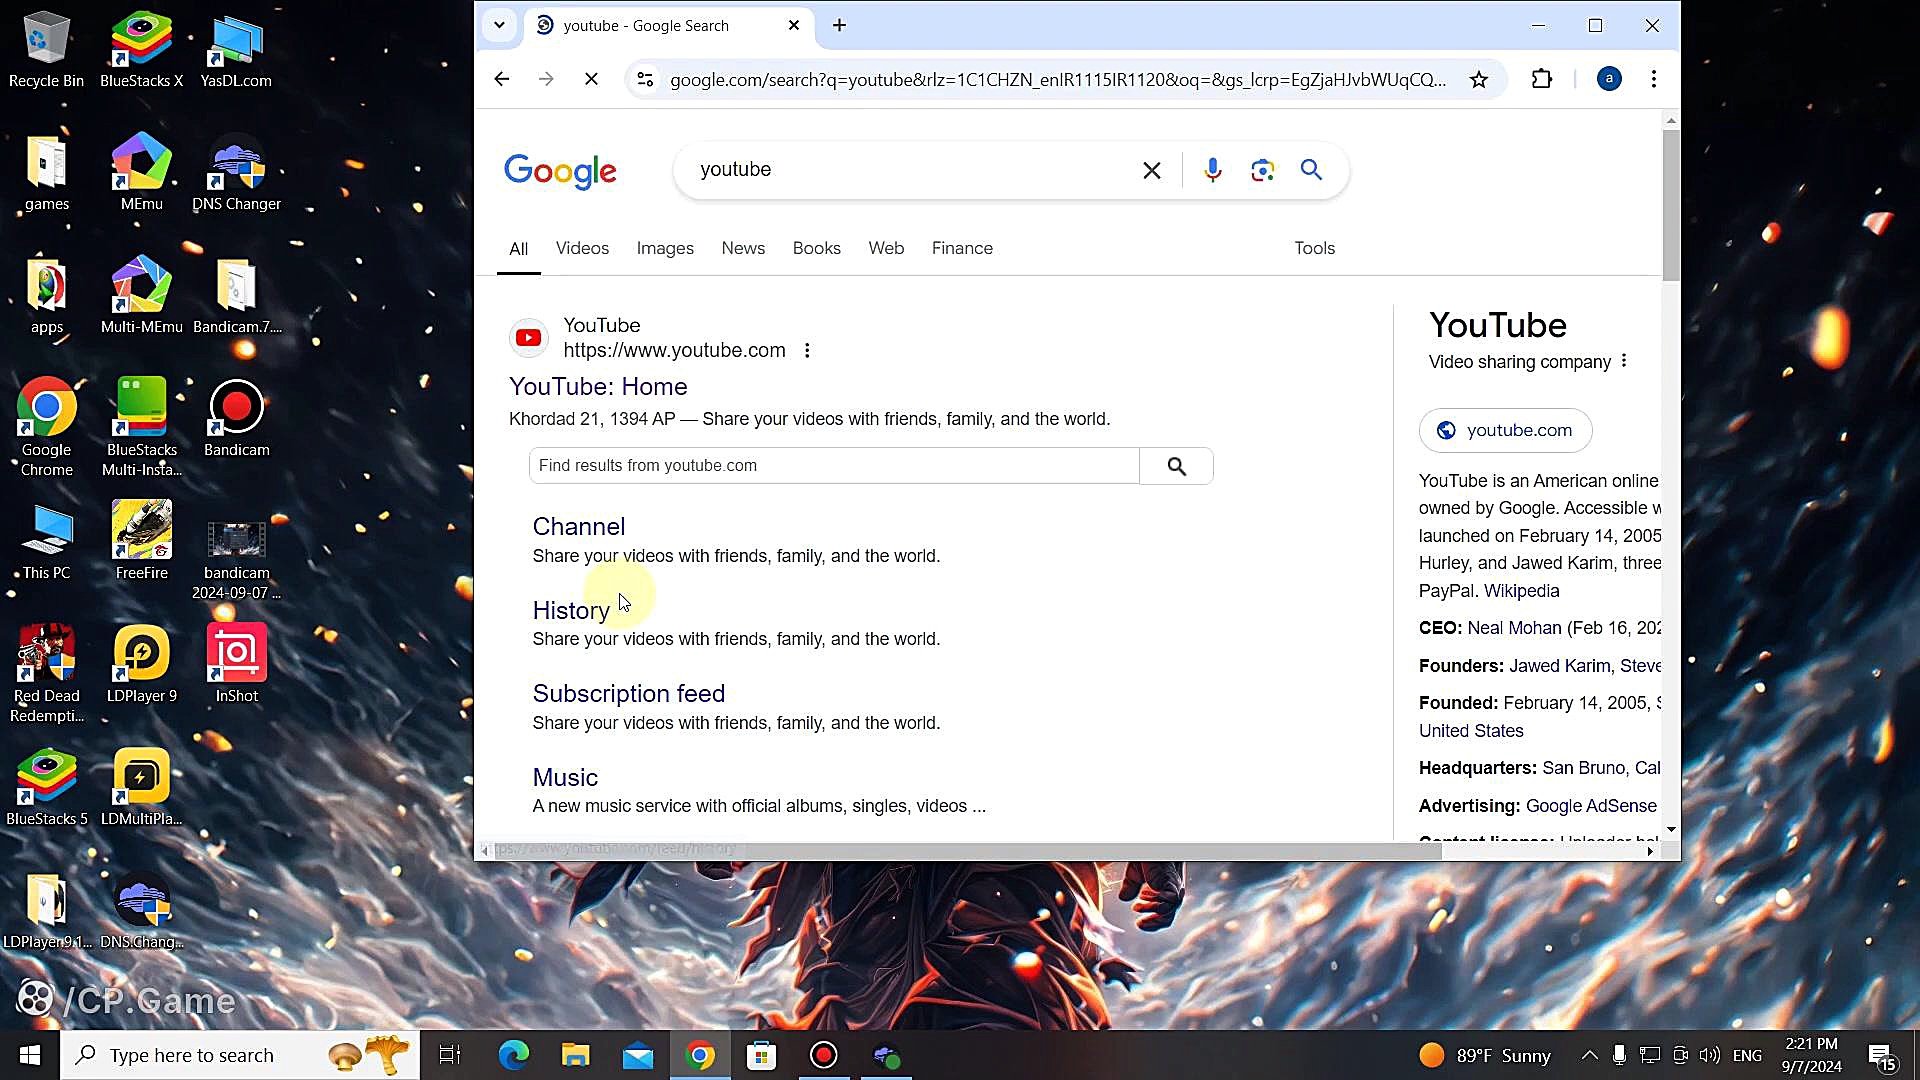The image size is (1920, 1080).
Task: Open the Music sitelink
Action: [565, 778]
